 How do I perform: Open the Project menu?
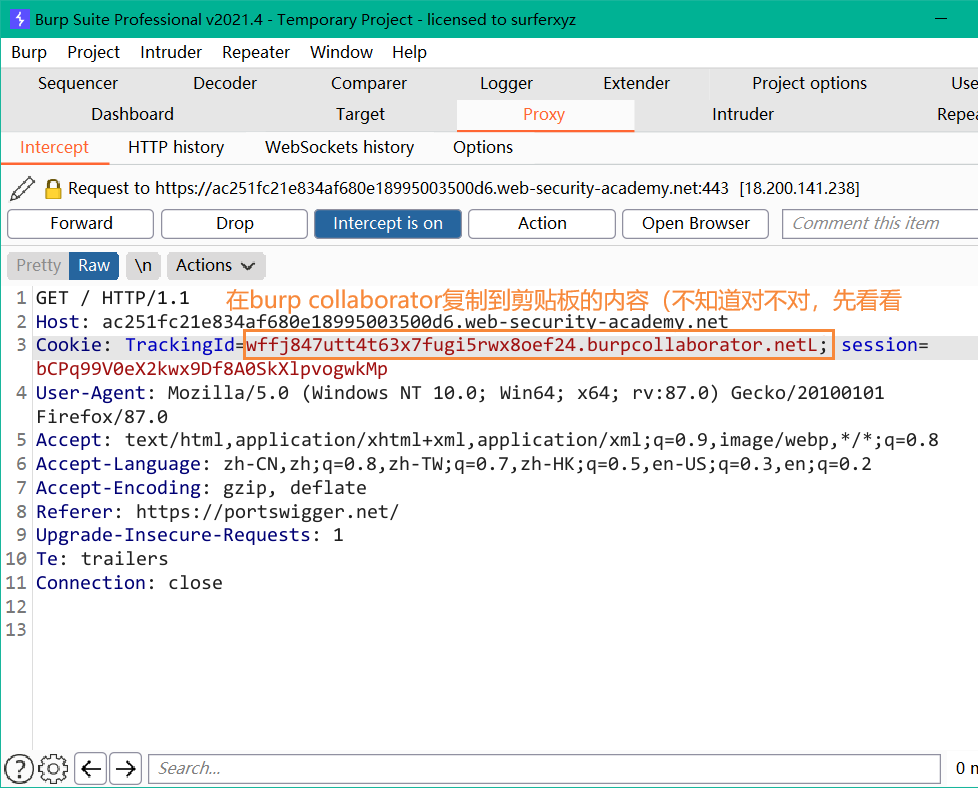[94, 52]
